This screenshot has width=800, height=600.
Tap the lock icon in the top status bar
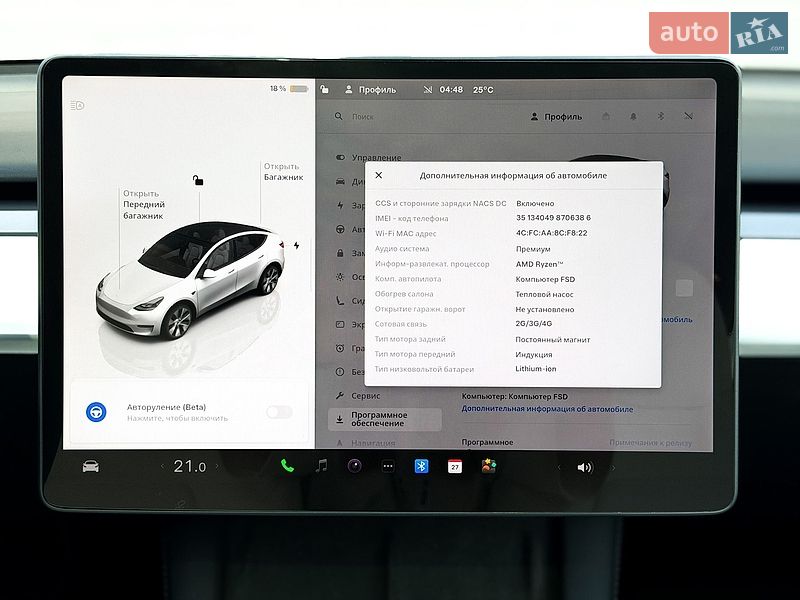tap(324, 89)
